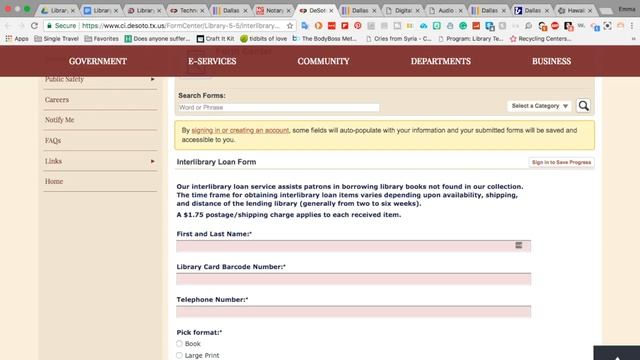The height and width of the screenshot is (360, 640).
Task: Open the Favorites bookmark folder
Action: point(102,39)
